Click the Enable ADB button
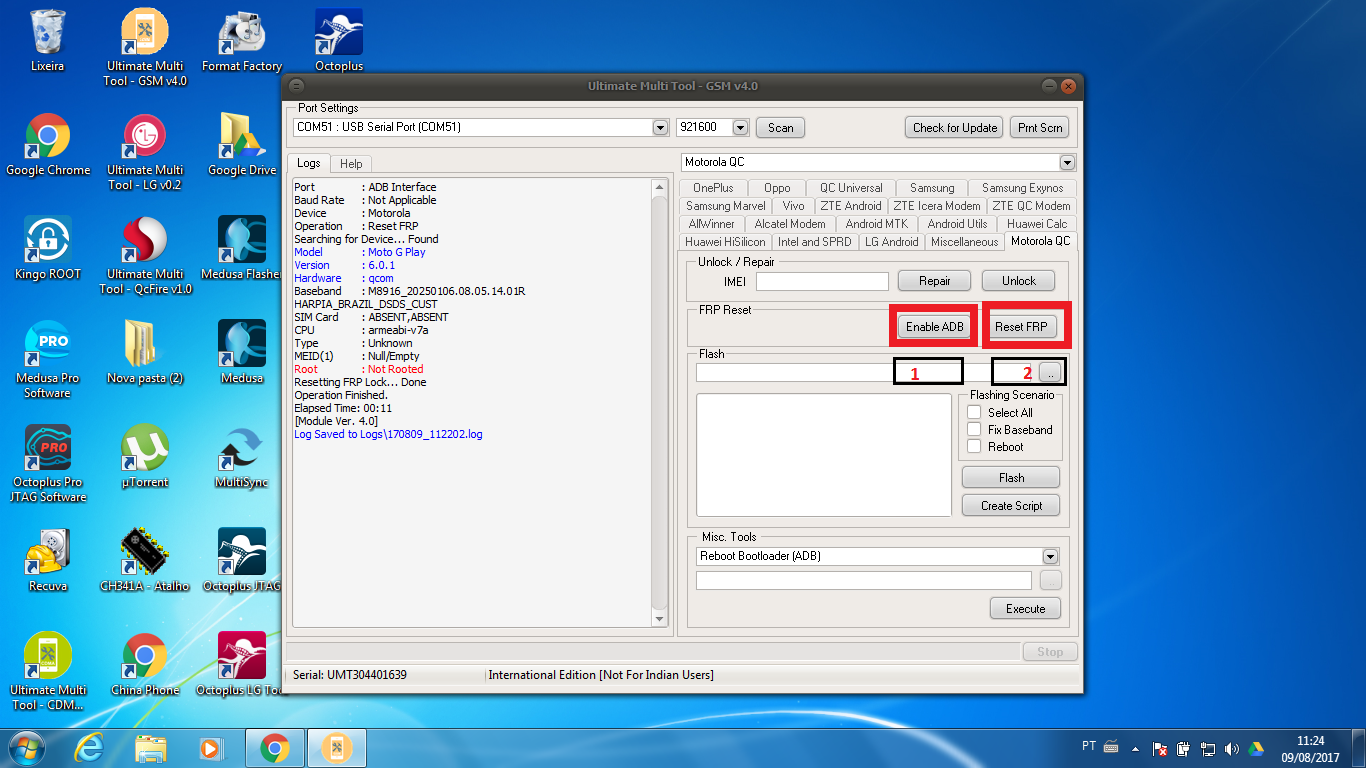The image size is (1366, 768). point(934,327)
